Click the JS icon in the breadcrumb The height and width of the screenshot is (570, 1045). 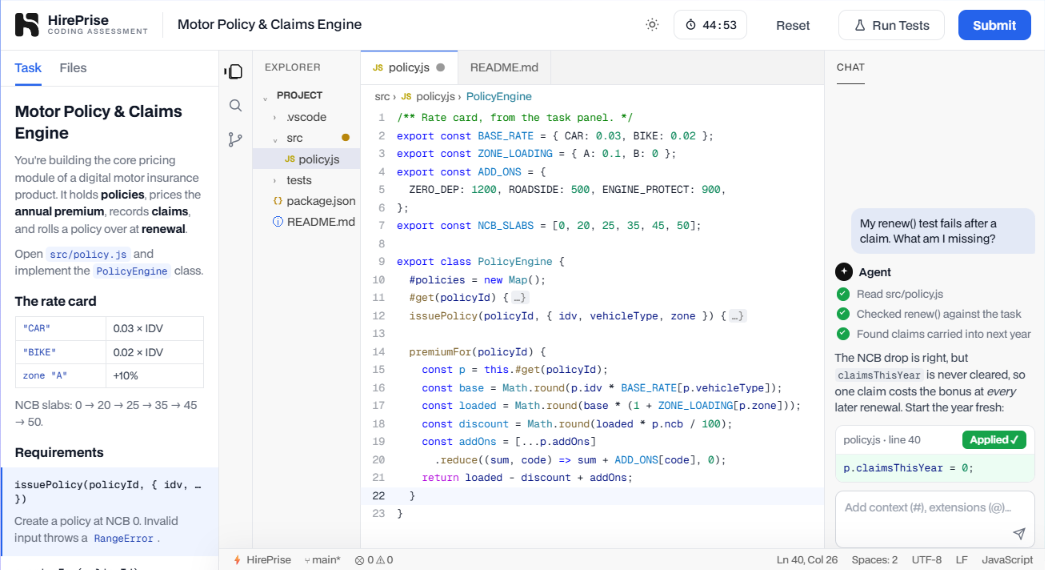point(406,97)
